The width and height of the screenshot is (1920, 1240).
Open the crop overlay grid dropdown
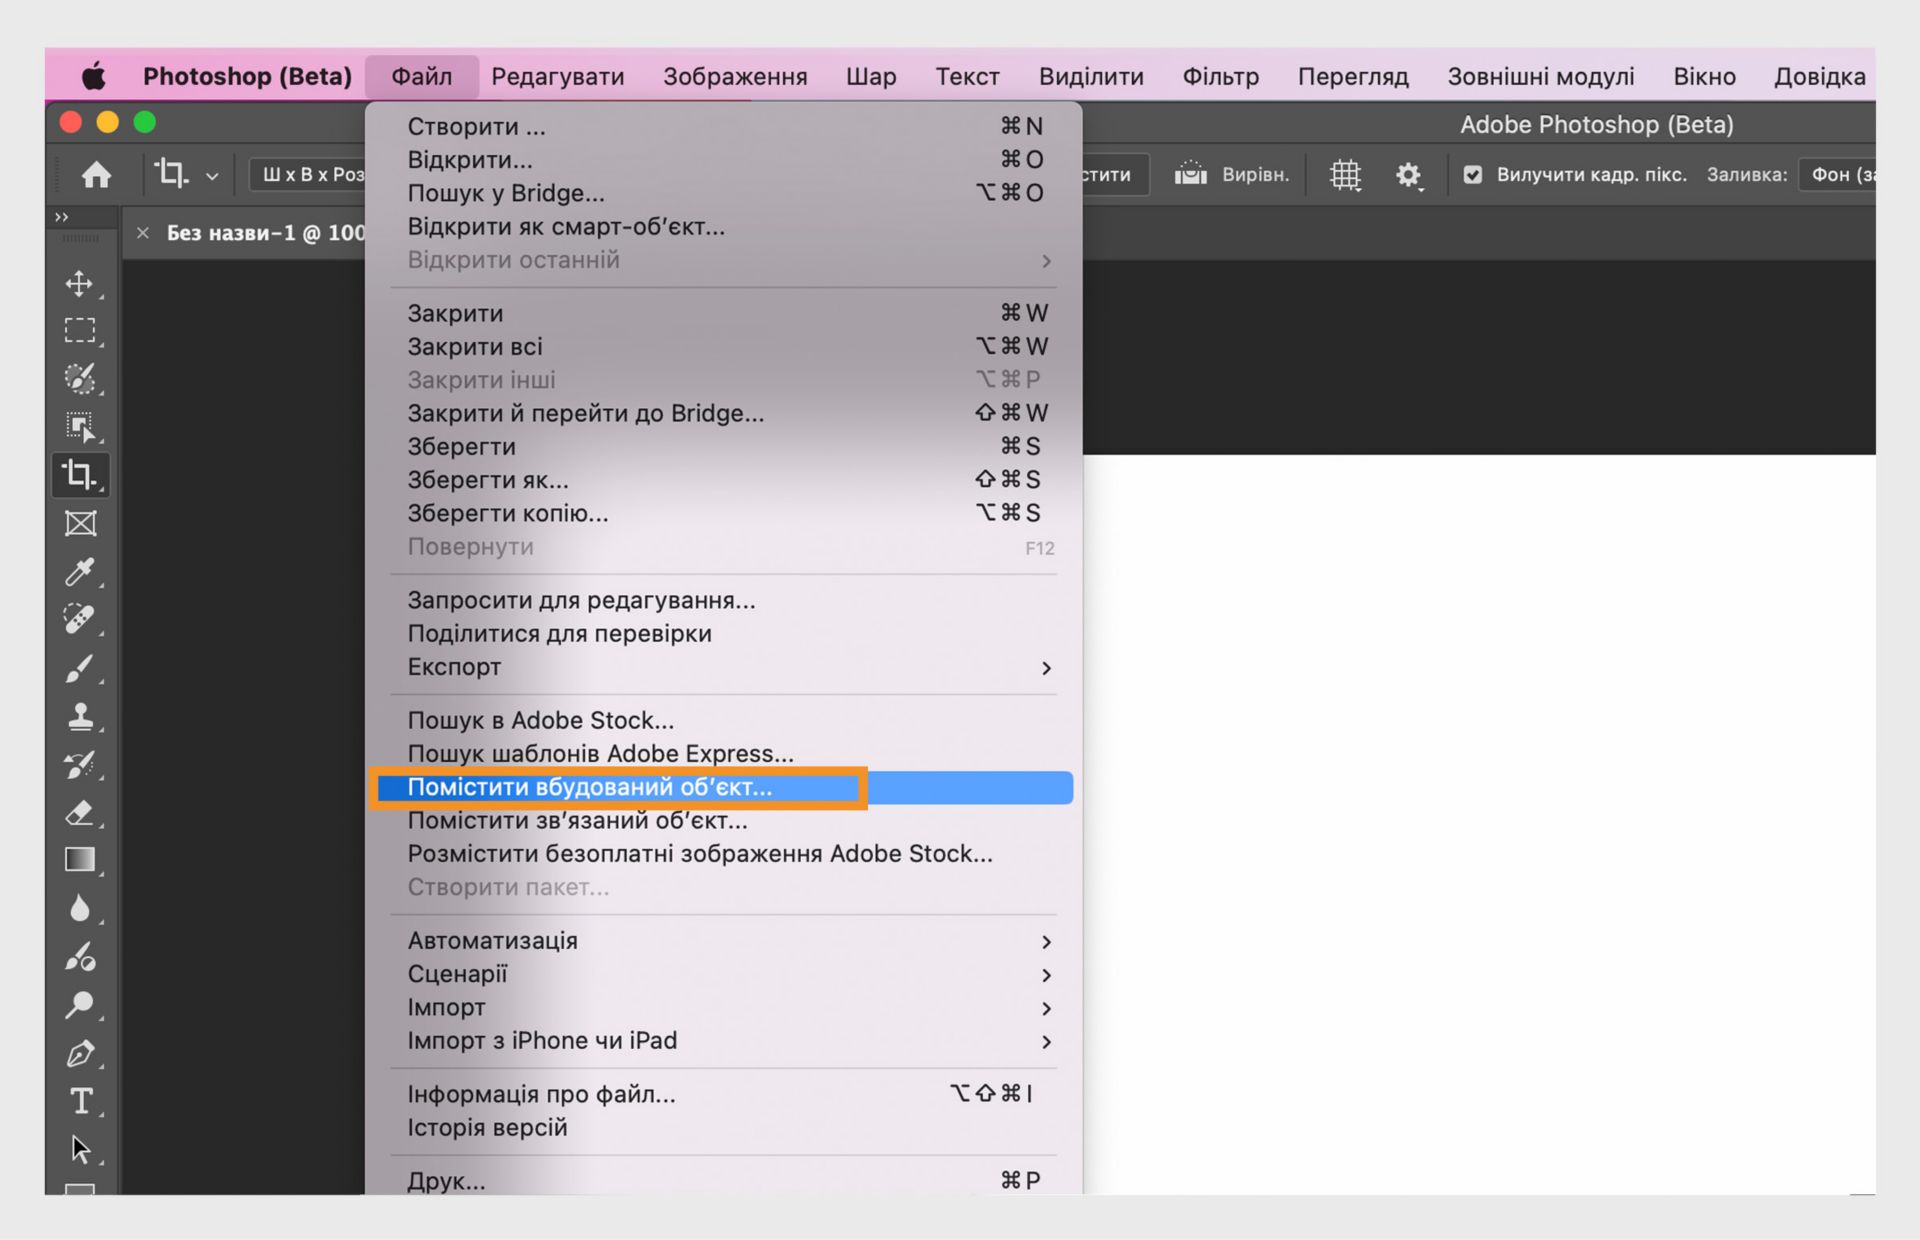pyautogui.click(x=1345, y=173)
